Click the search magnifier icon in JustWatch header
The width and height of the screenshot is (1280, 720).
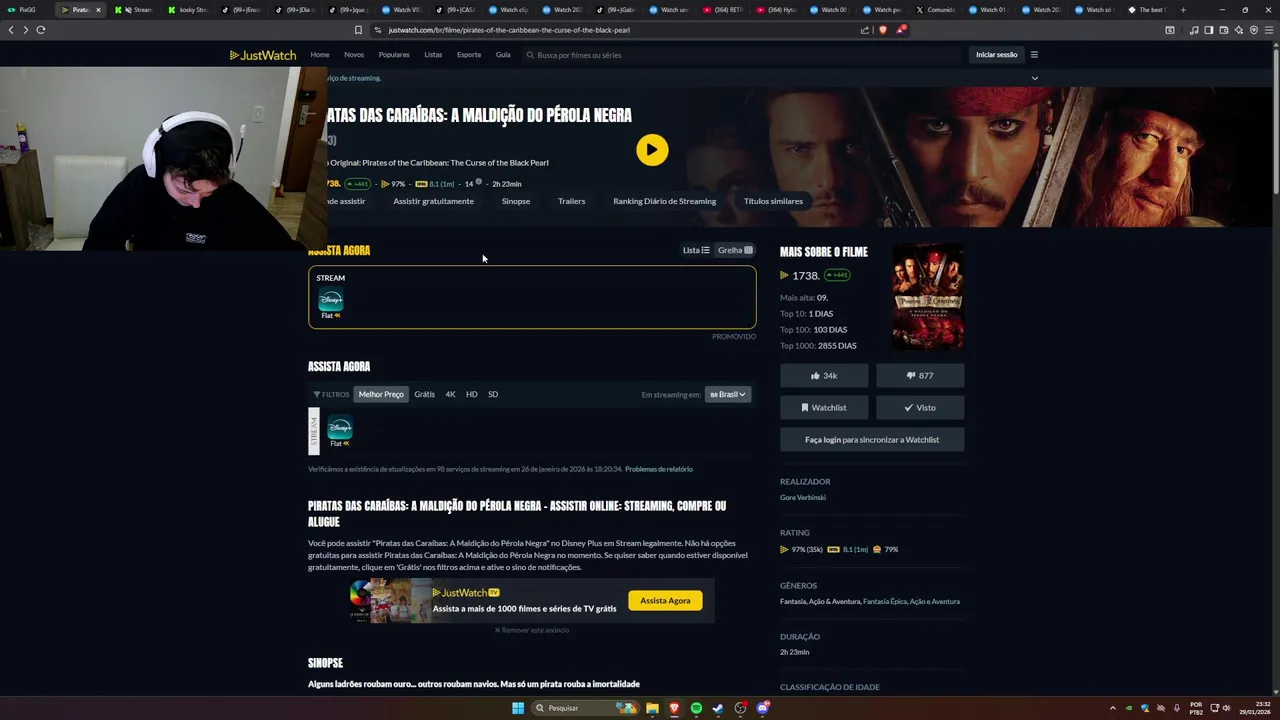coord(530,55)
